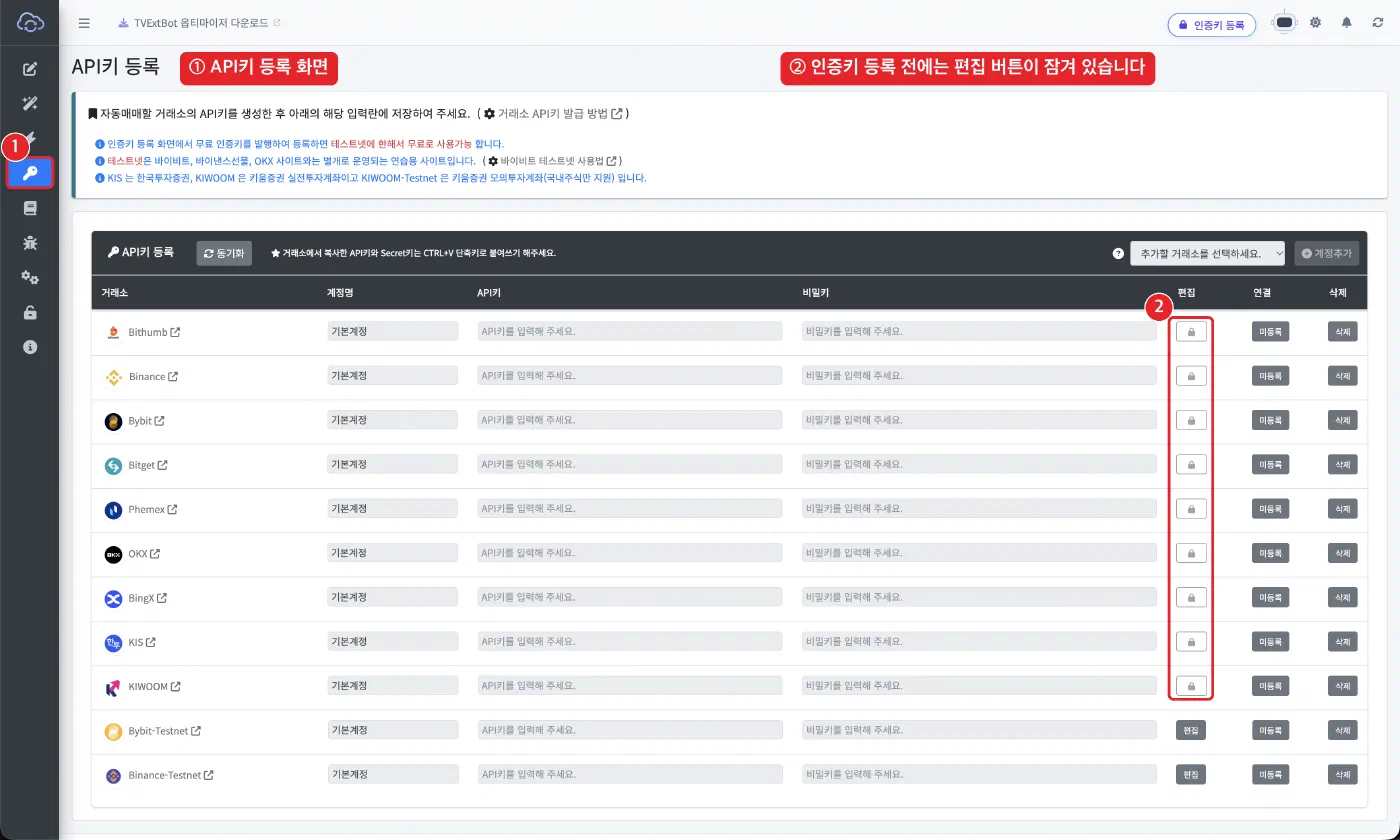Open the bug icon in sidebar
The height and width of the screenshot is (840, 1400).
(30, 243)
